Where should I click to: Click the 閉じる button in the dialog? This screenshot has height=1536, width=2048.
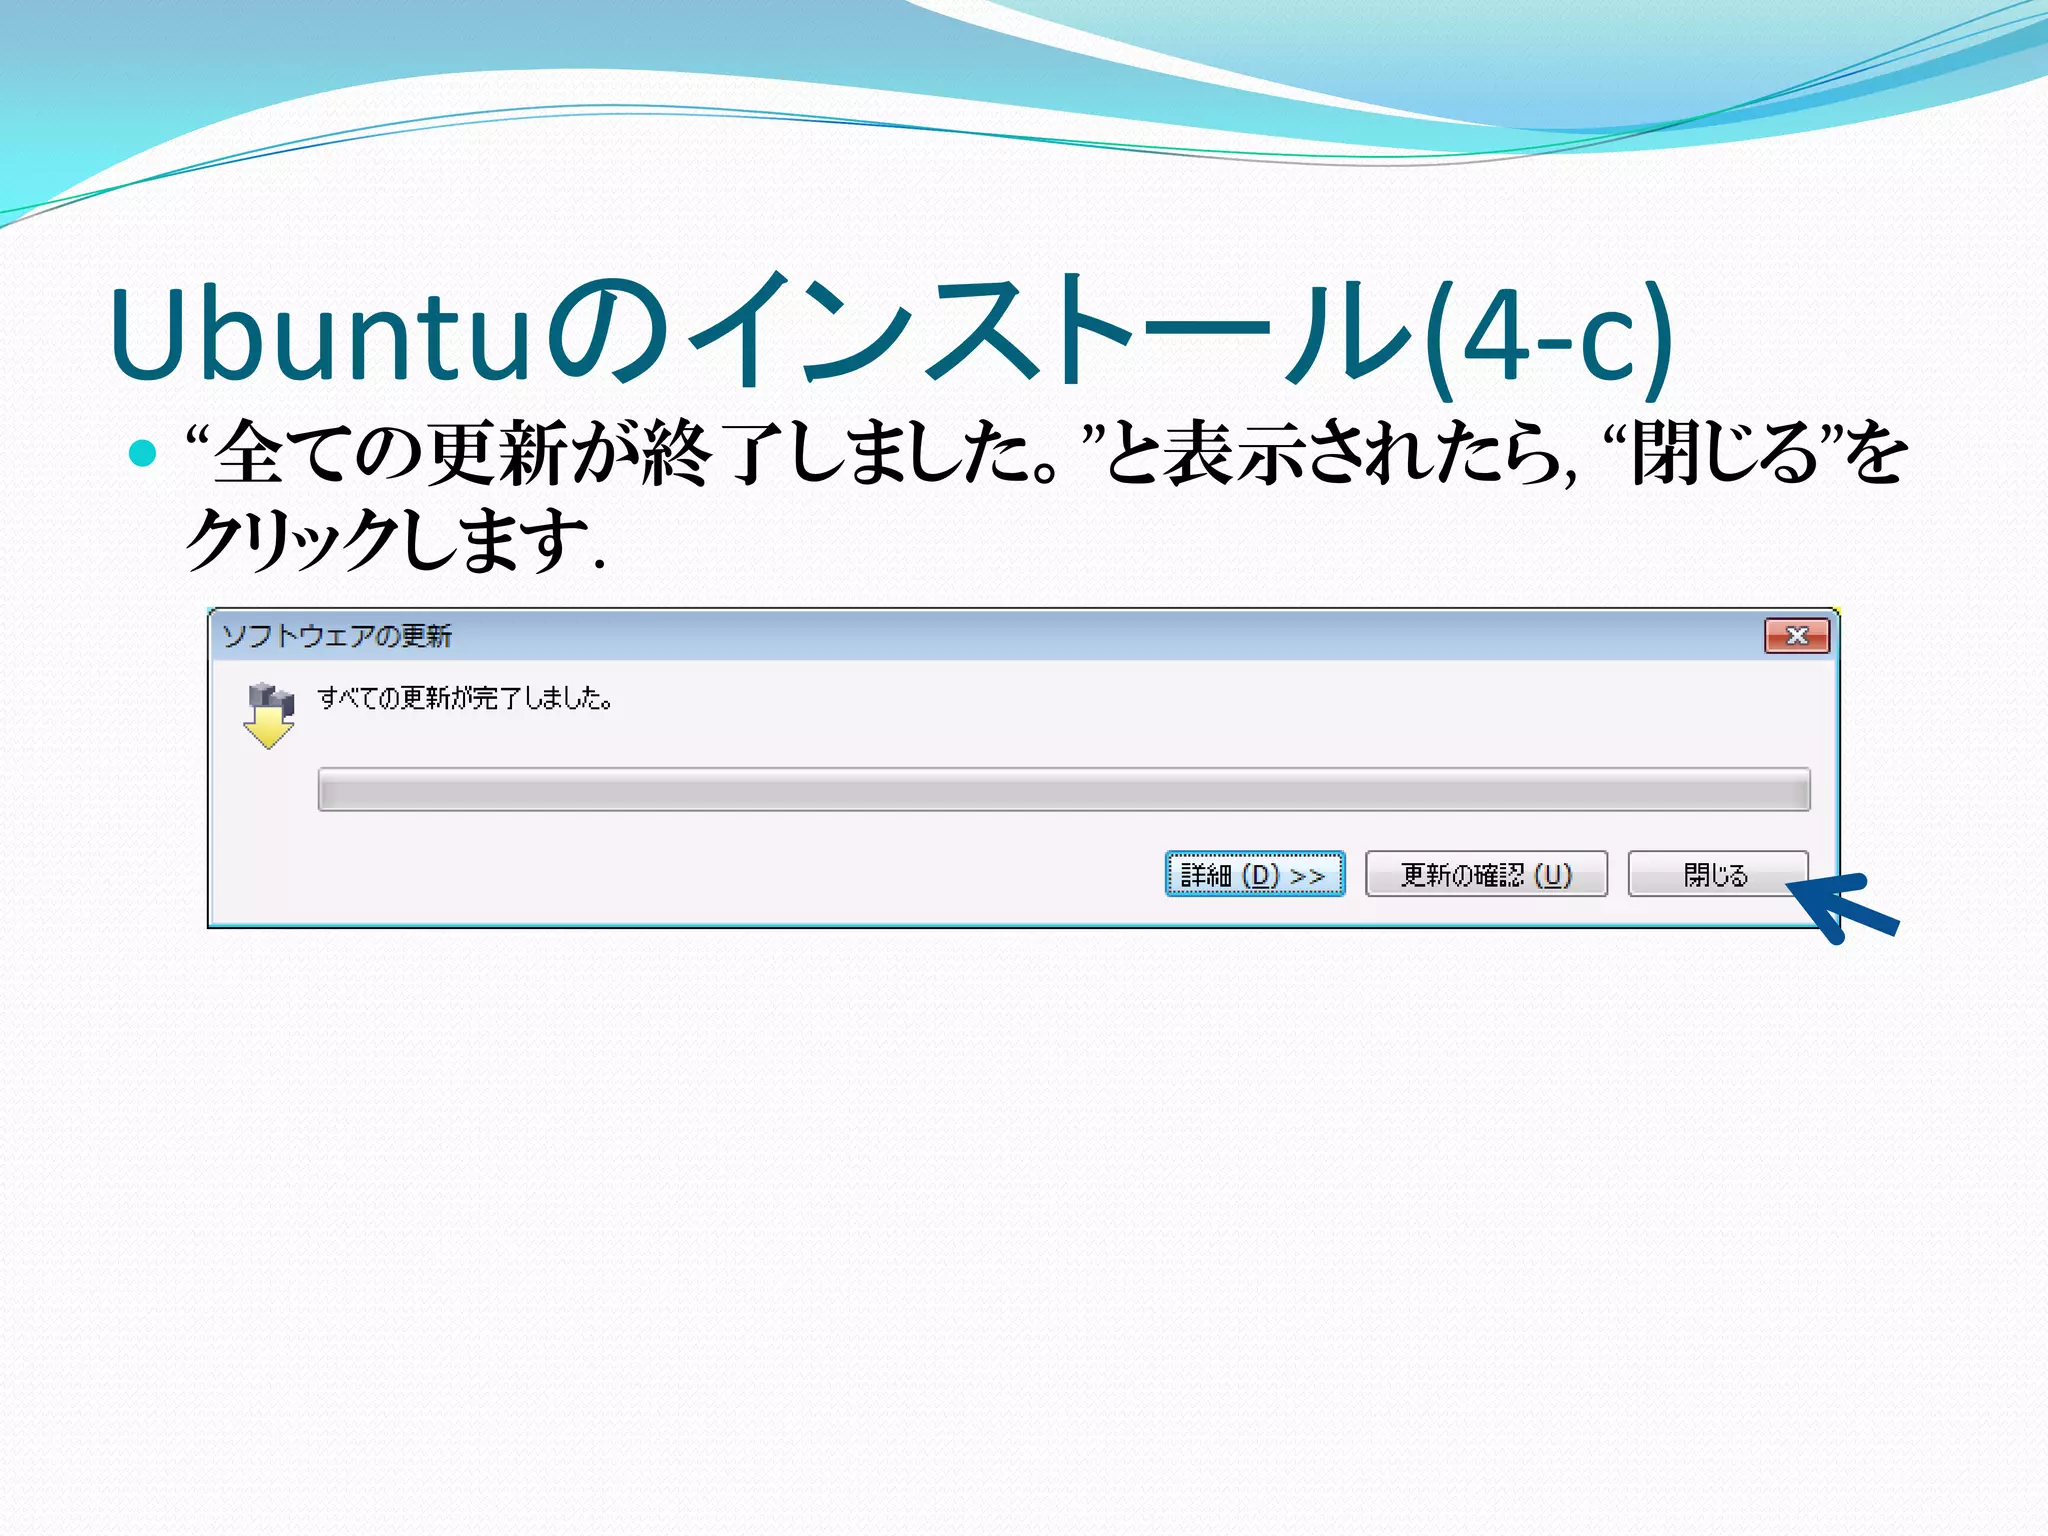pos(1717,874)
